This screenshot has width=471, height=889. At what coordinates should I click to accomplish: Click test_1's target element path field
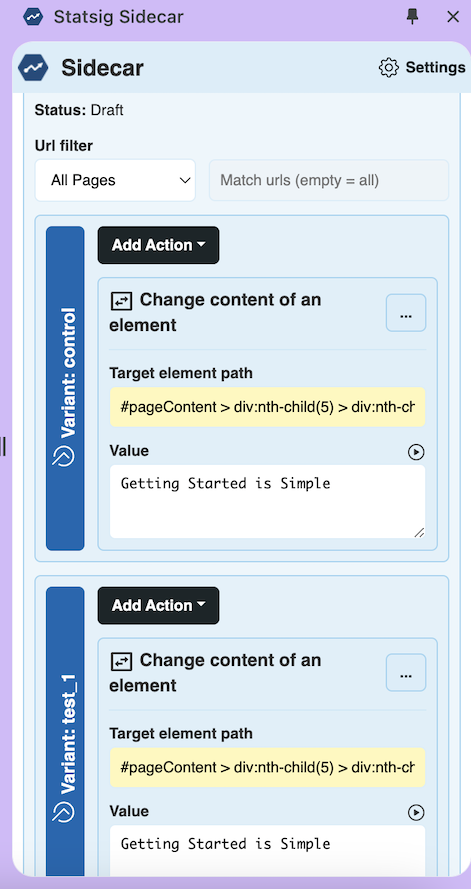pyautogui.click(x=267, y=767)
